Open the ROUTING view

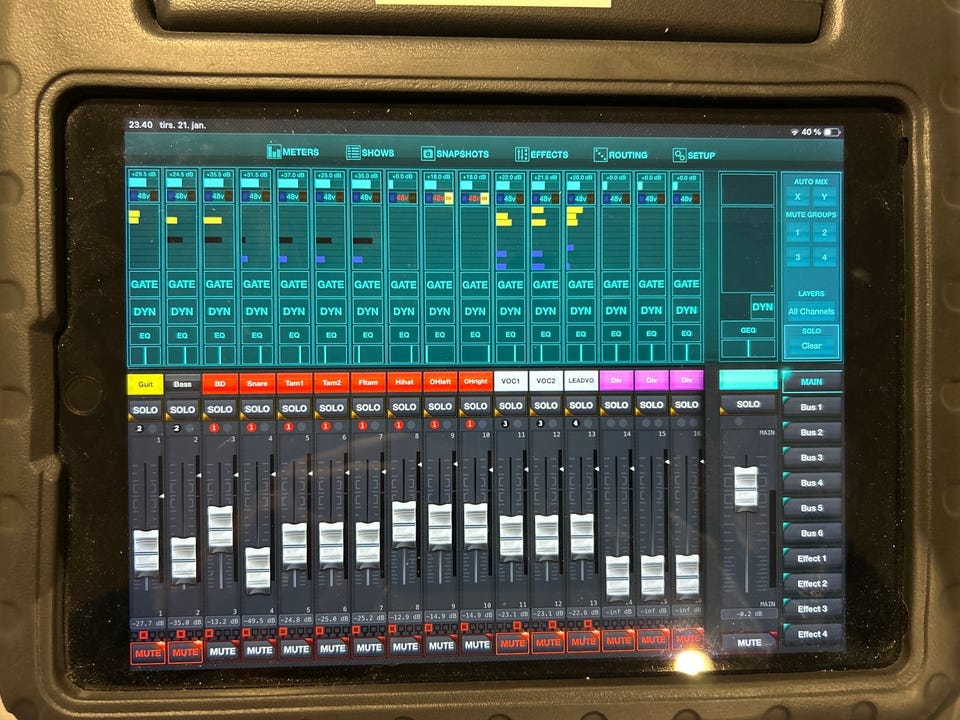click(620, 155)
